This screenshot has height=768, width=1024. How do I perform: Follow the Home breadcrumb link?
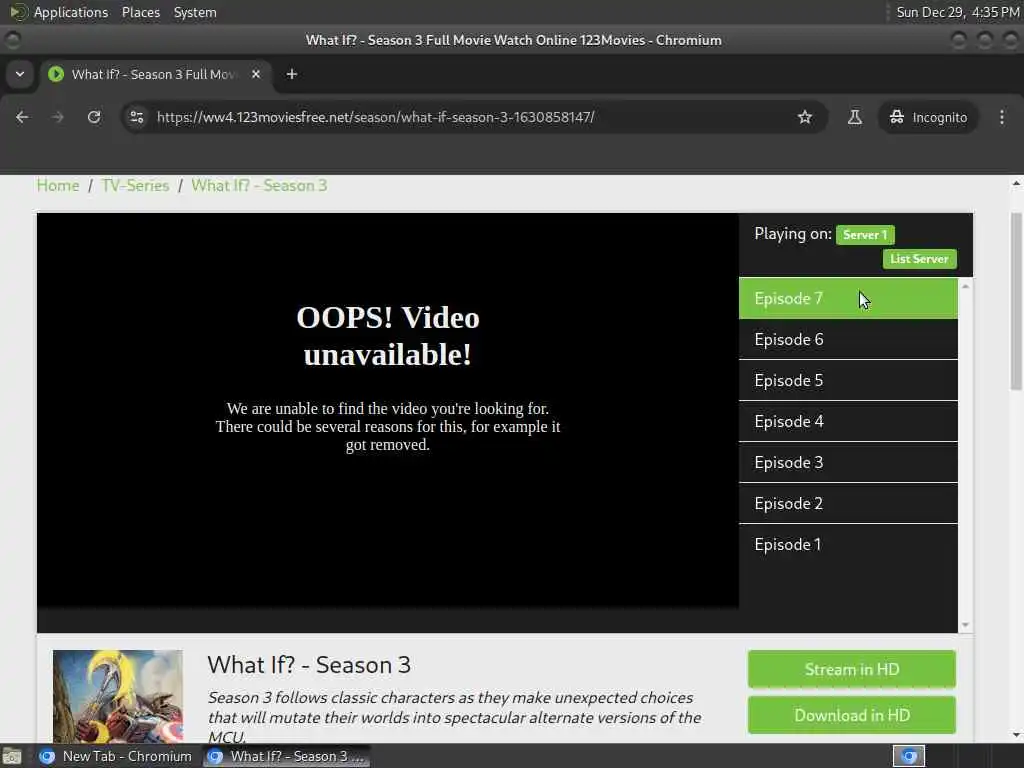(57, 185)
